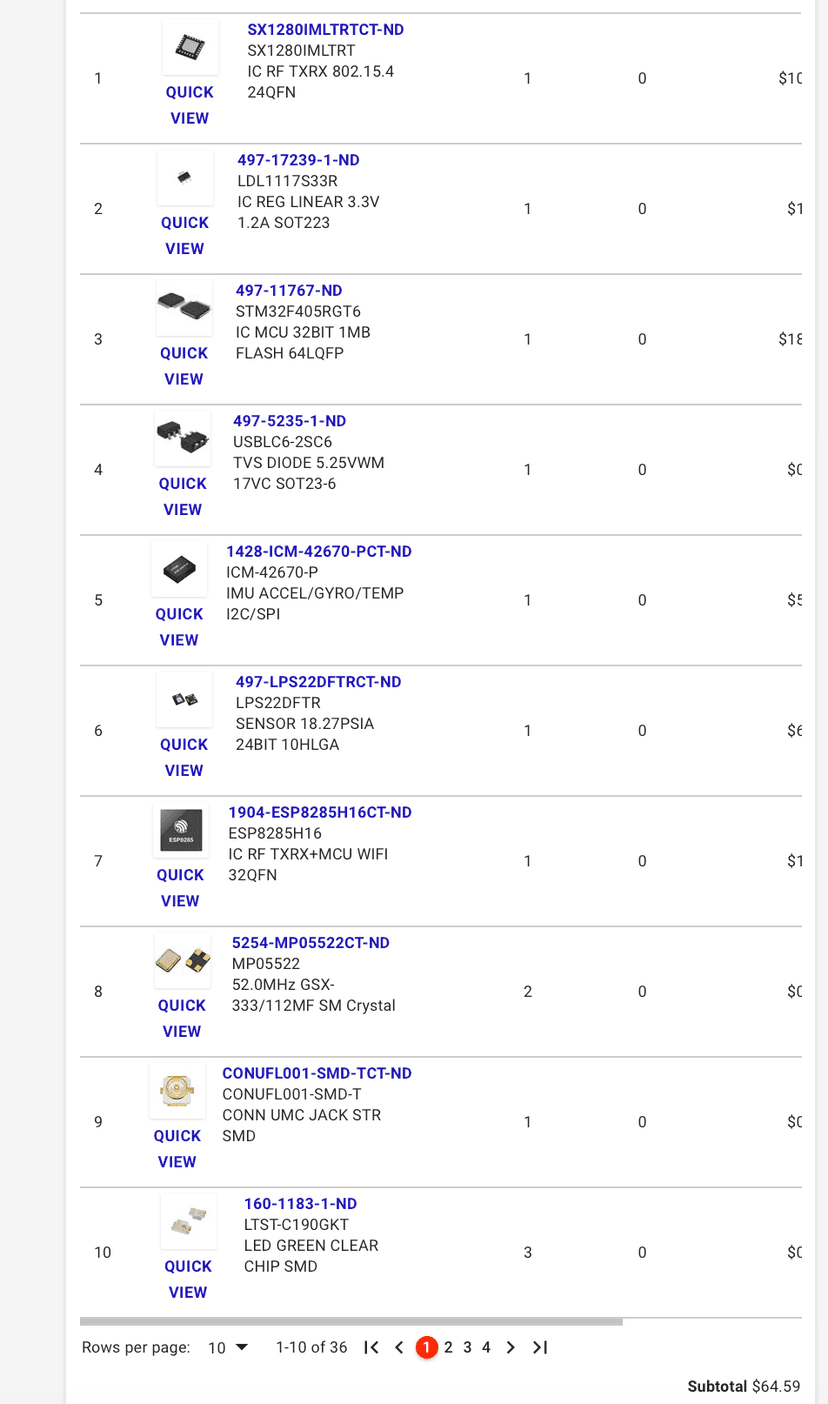
Task: Go to the next page arrow
Action: (511, 1347)
